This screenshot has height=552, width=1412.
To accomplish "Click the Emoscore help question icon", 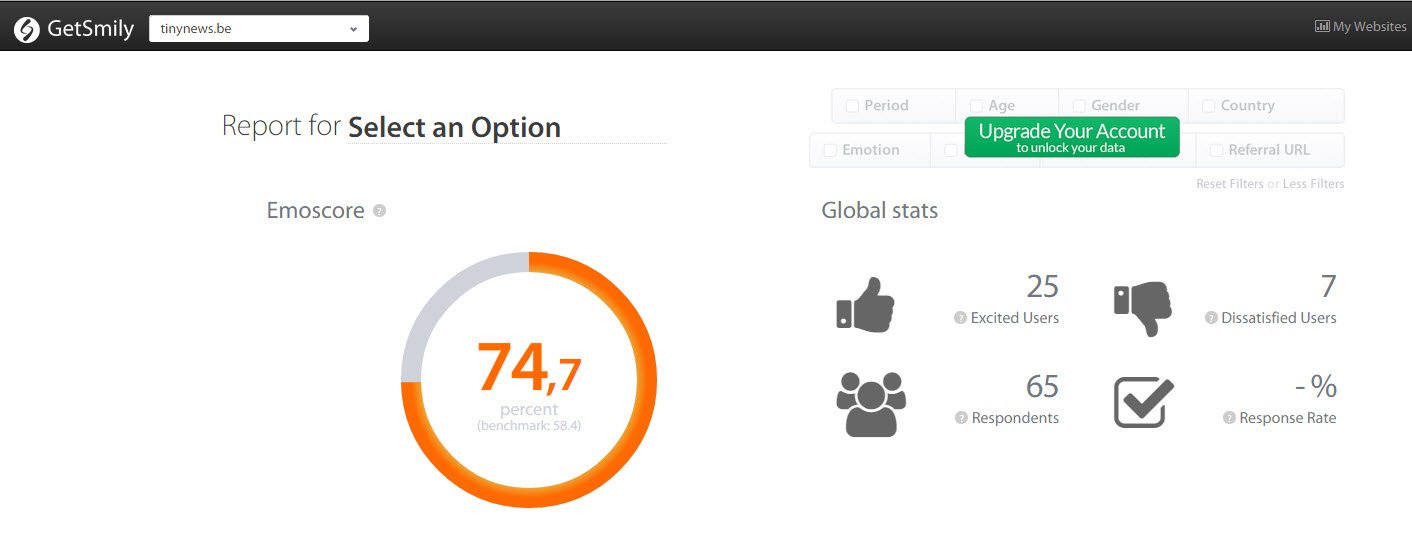I will (379, 211).
